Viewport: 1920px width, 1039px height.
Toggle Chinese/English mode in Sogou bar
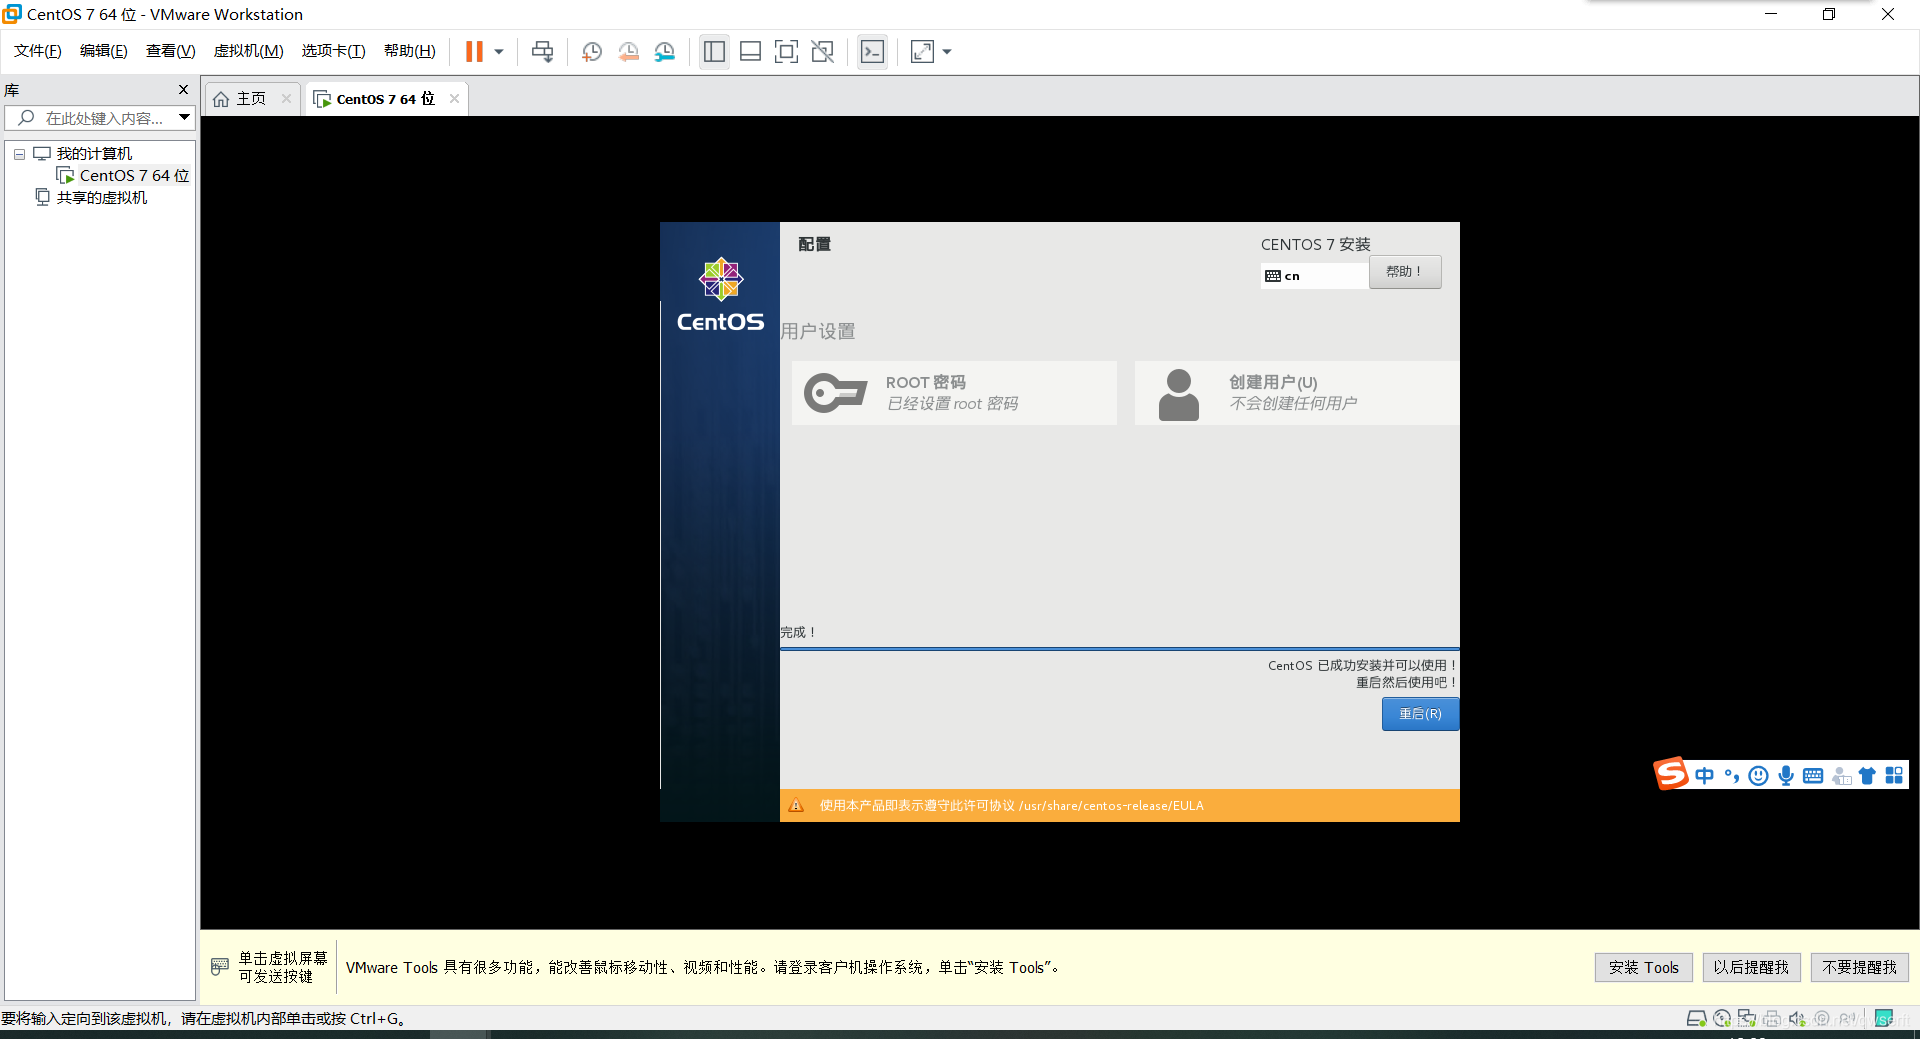[x=1704, y=776]
